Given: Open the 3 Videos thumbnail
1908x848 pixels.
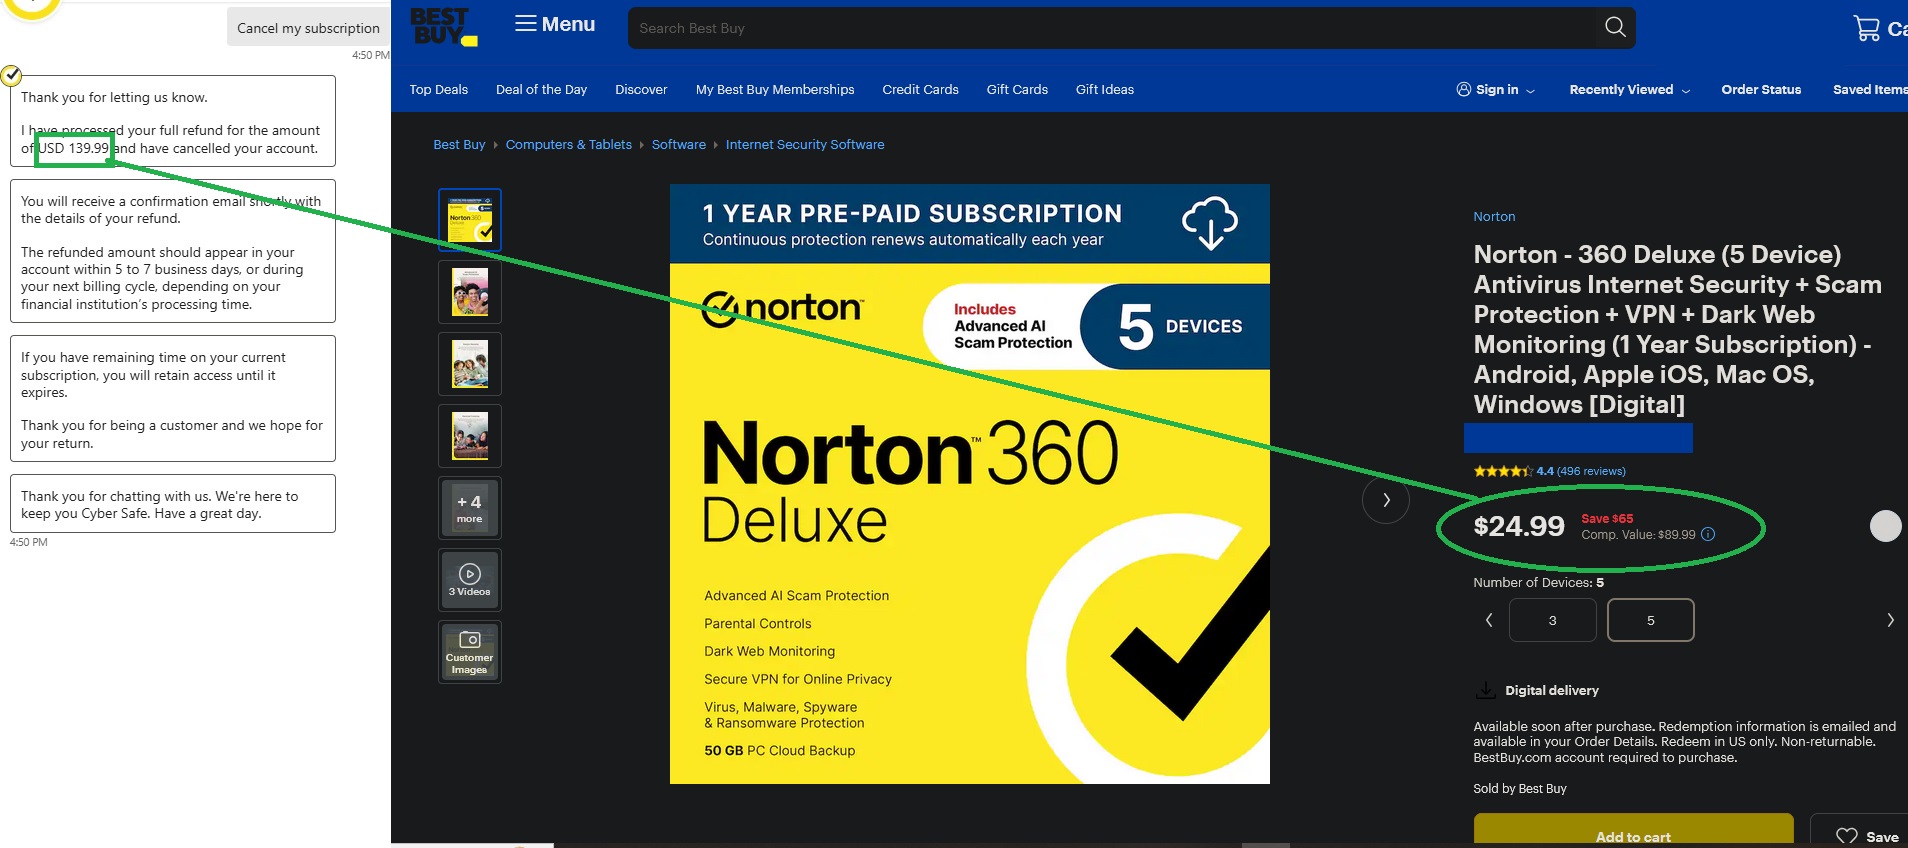Looking at the screenshot, I should pos(470,580).
